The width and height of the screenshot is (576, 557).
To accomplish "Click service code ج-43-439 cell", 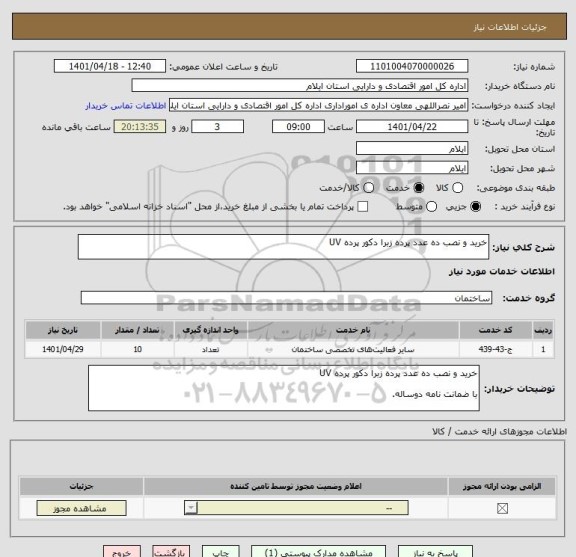I will coord(495,349).
